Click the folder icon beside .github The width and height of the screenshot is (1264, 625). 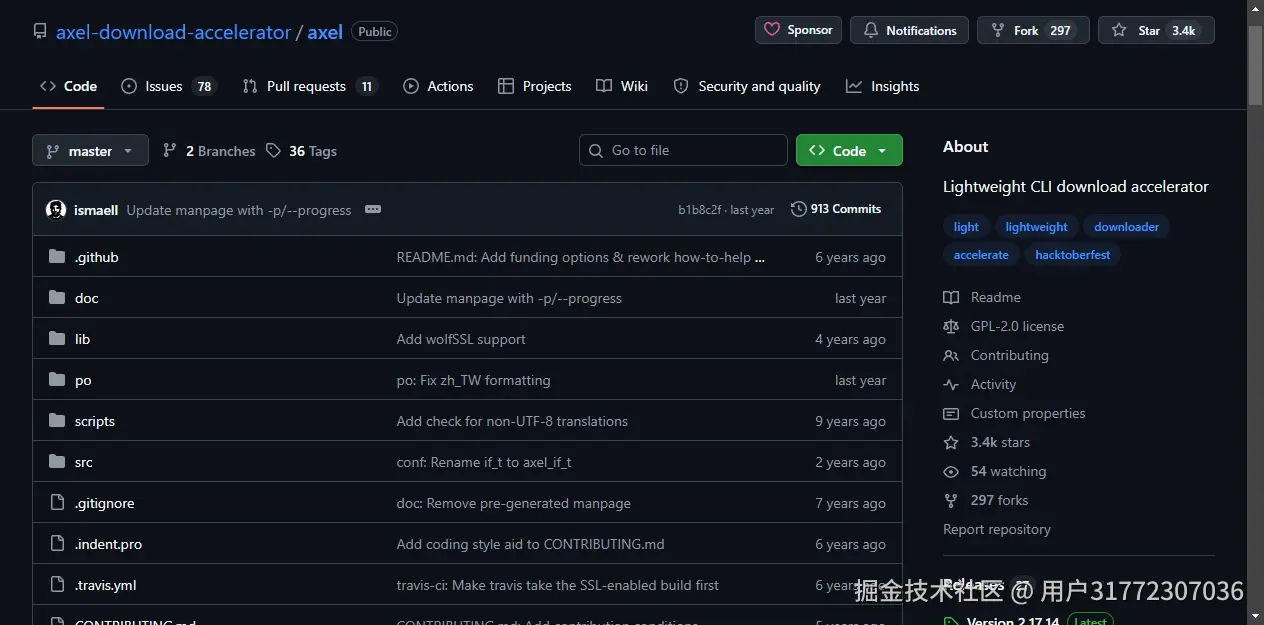pyautogui.click(x=57, y=257)
